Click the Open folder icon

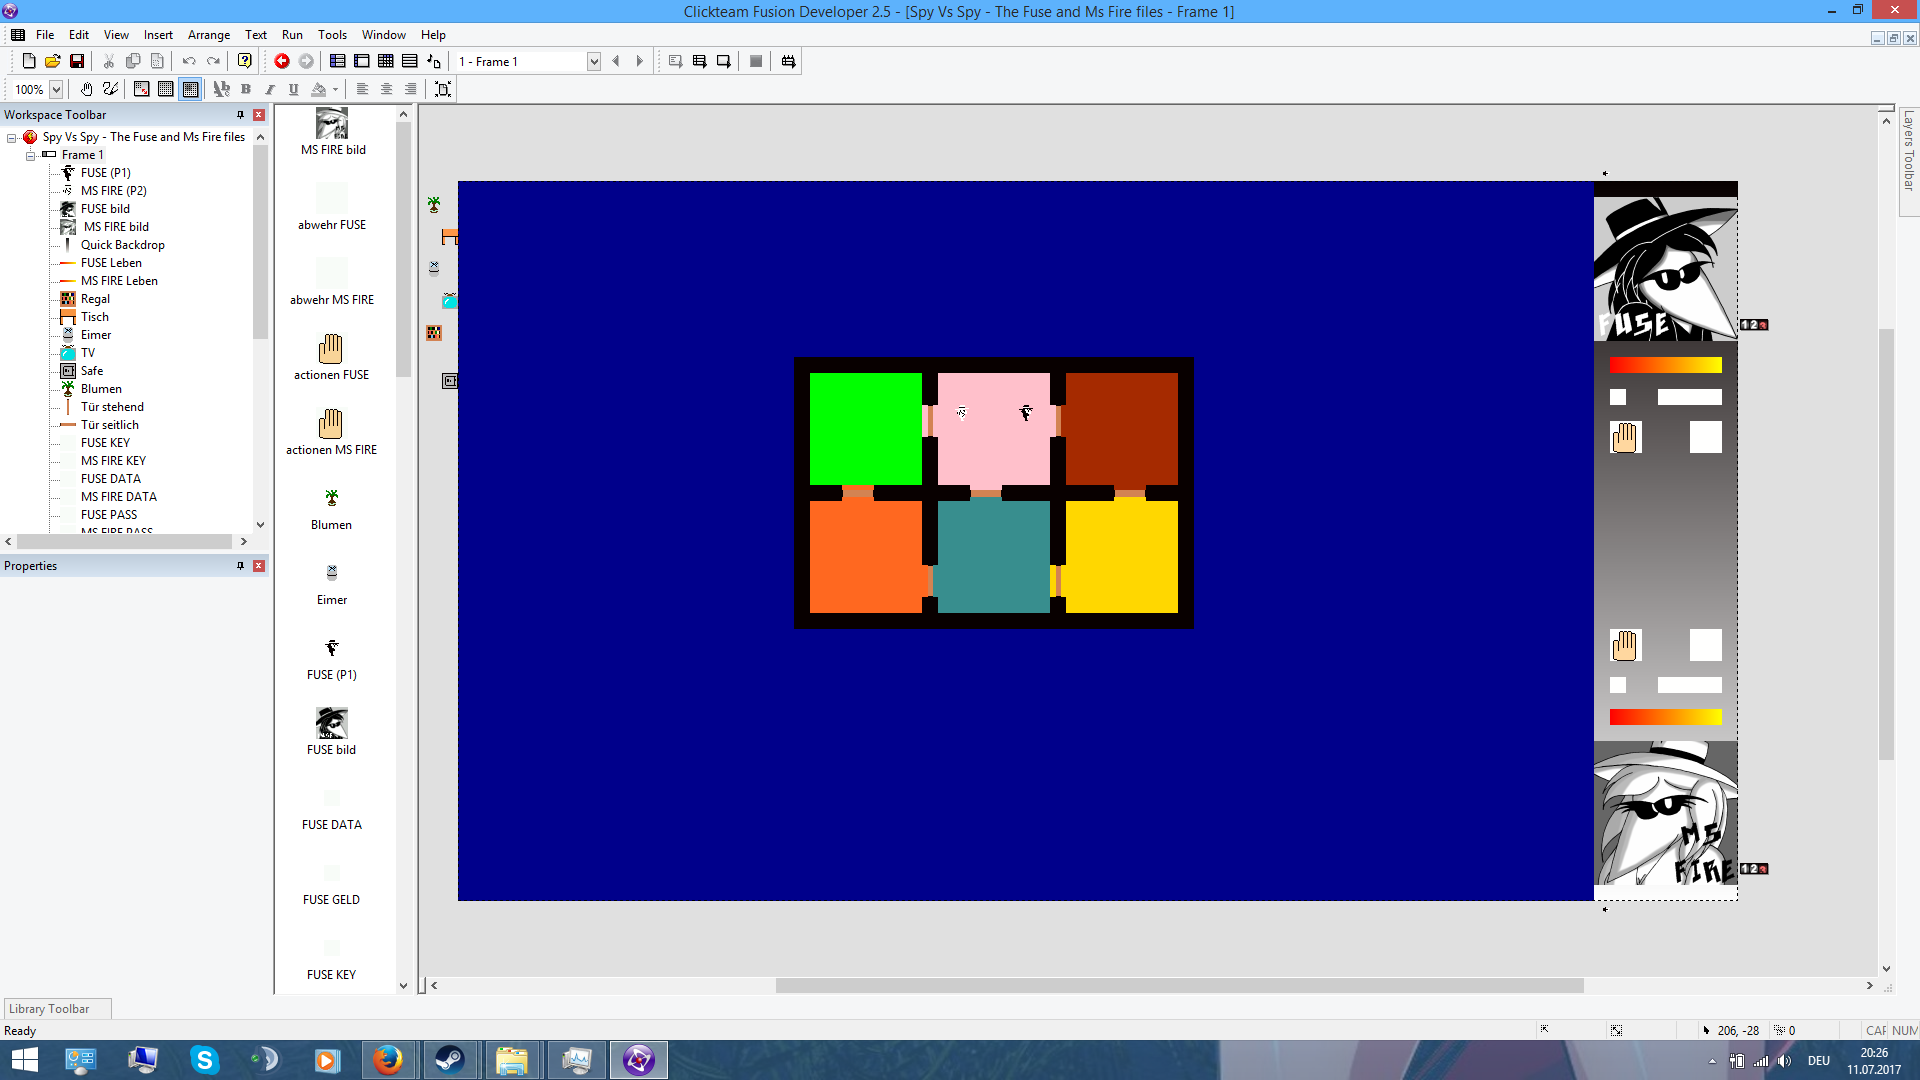pyautogui.click(x=52, y=61)
